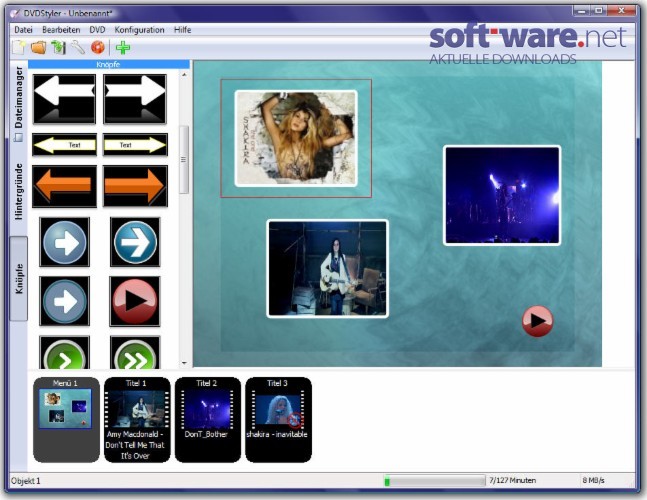The image size is (647, 500).
Task: Open the Datei menu
Action: (23, 30)
